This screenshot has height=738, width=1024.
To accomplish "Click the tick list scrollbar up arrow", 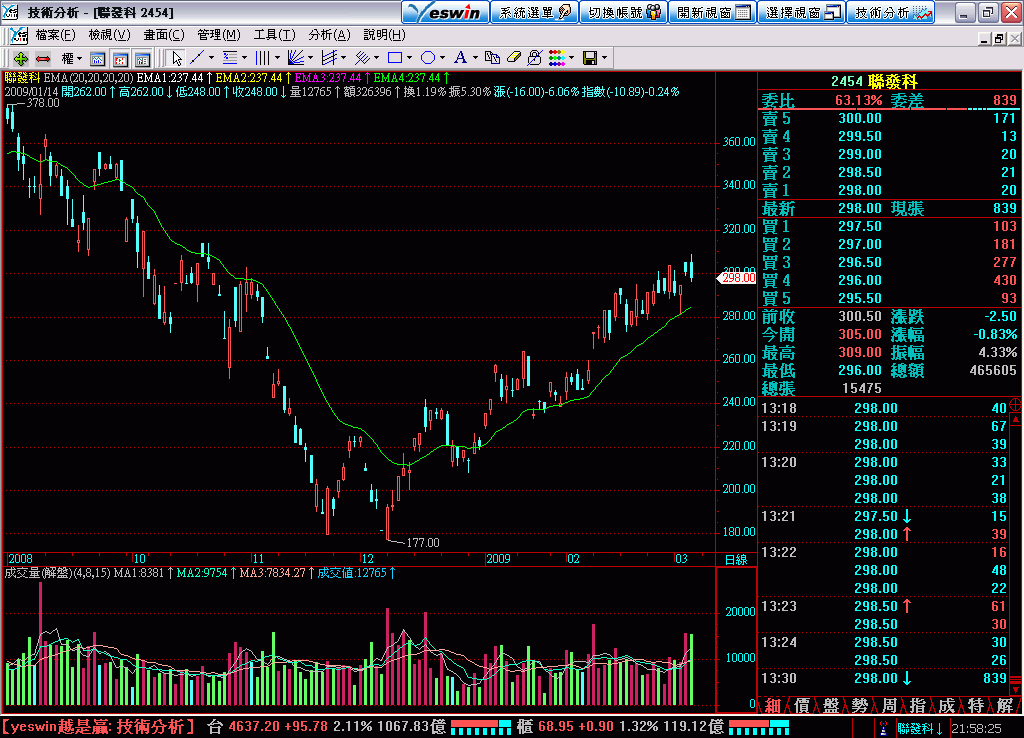I will tap(1015, 419).
